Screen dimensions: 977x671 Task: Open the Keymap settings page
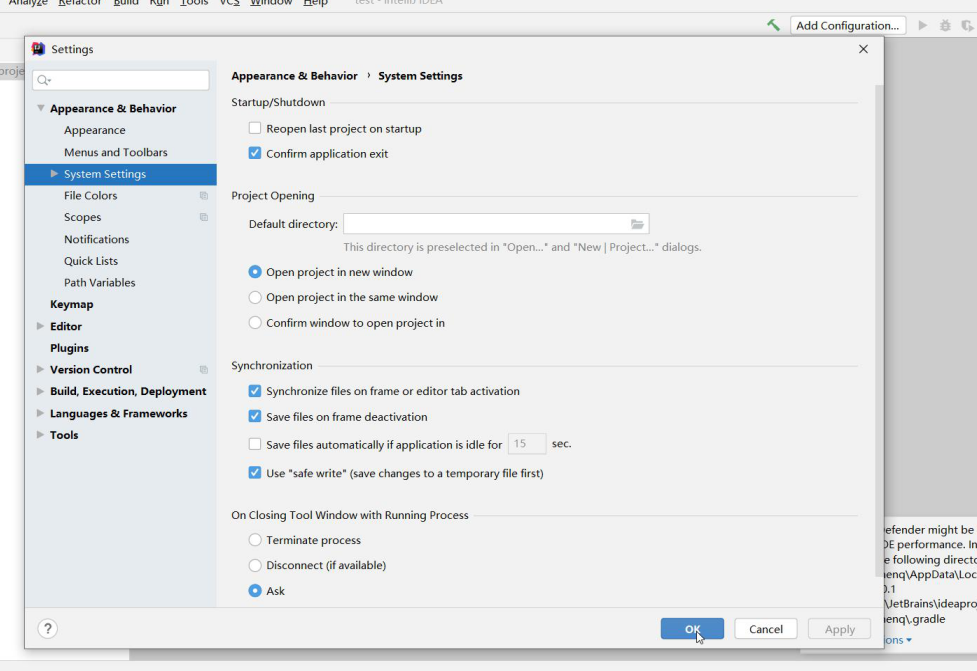pyautogui.click(x=71, y=304)
